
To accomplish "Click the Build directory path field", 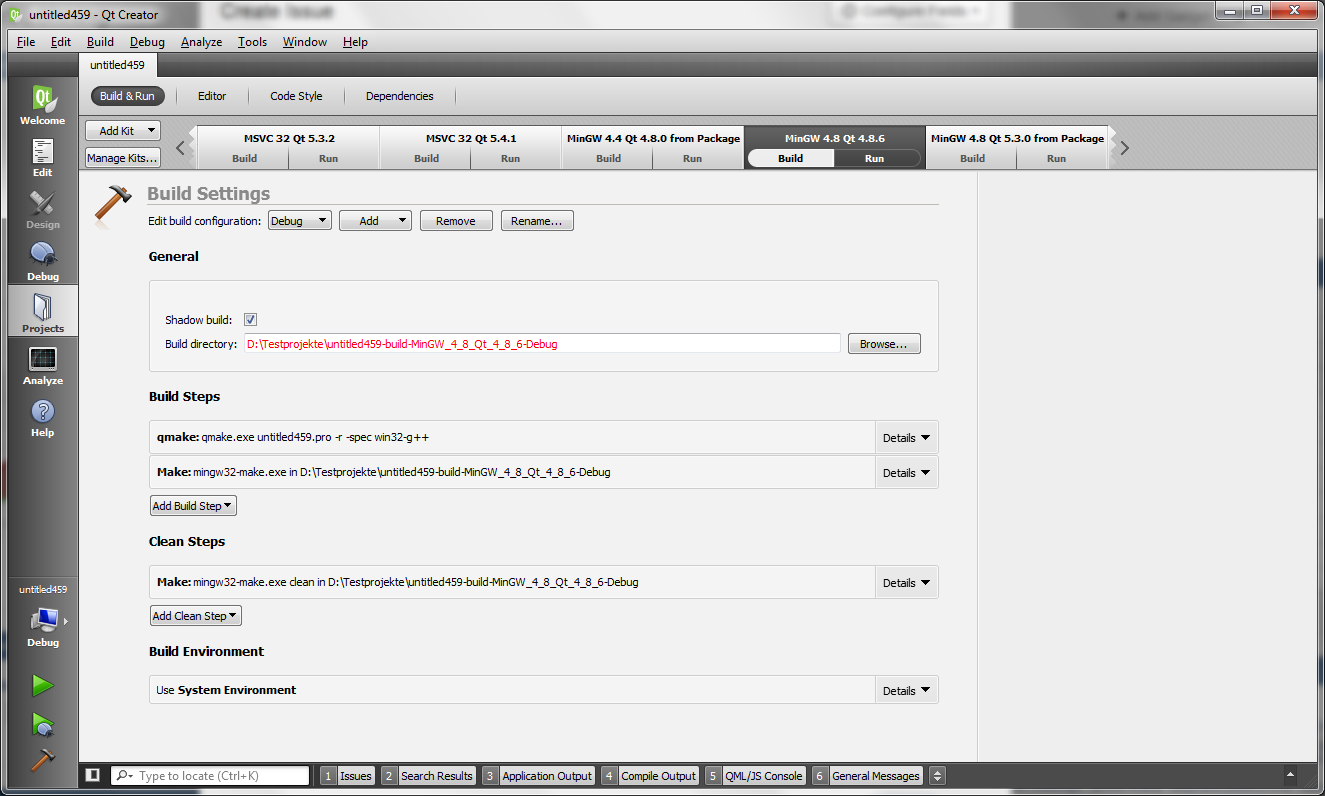I will pos(541,344).
